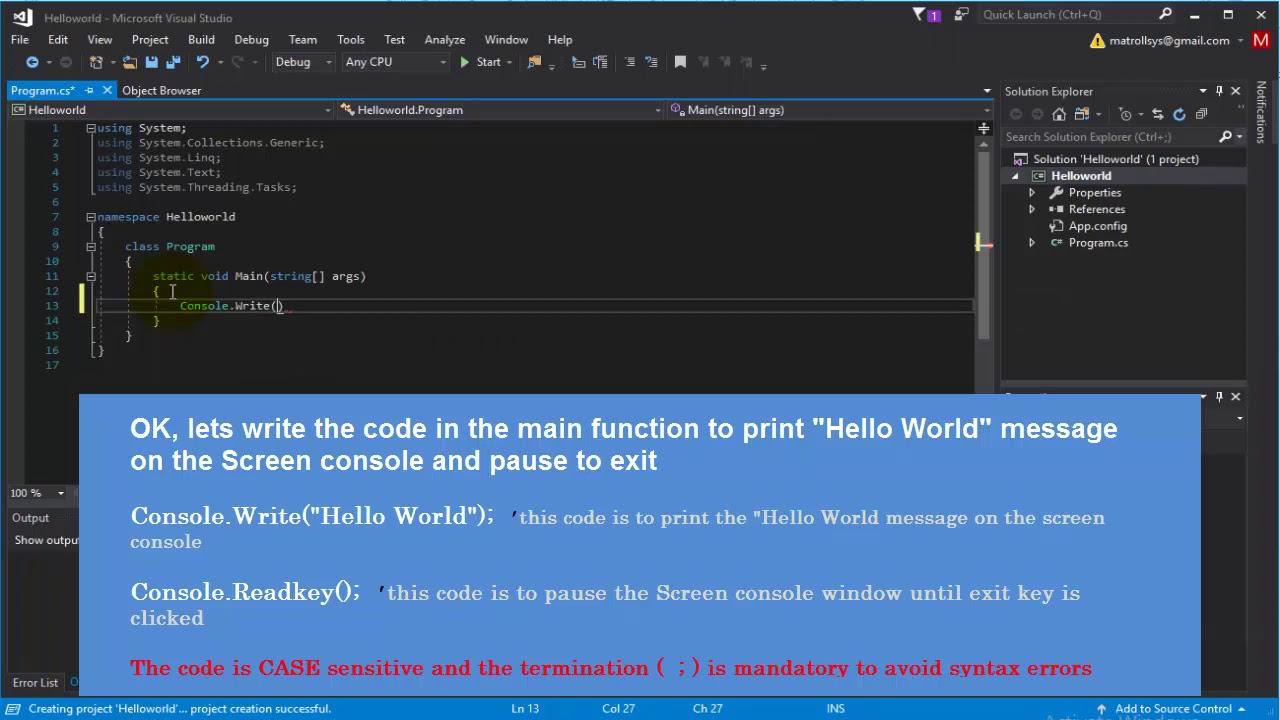
Task: Open the Debug menu
Action: 251,39
